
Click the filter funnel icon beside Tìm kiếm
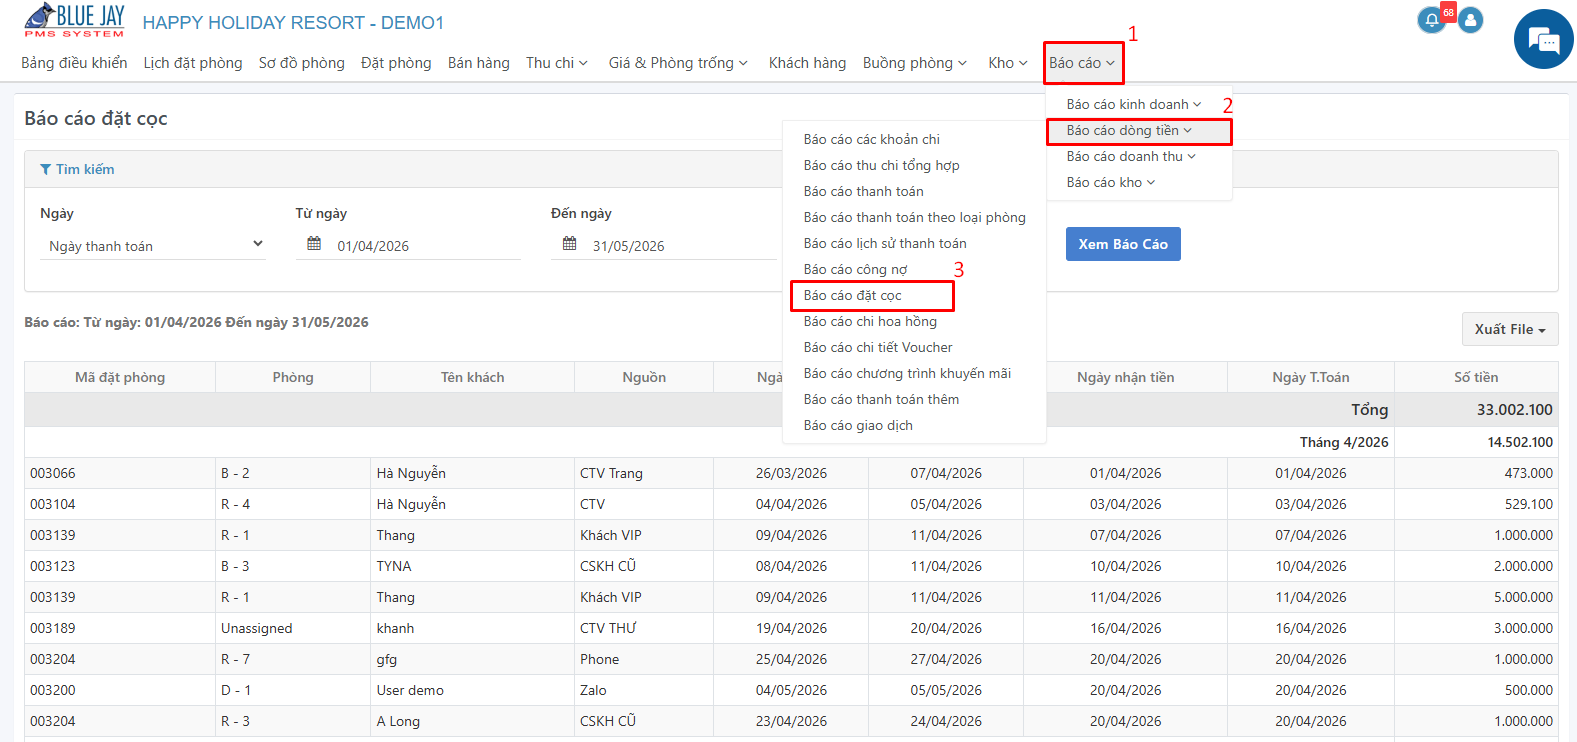[x=45, y=170]
